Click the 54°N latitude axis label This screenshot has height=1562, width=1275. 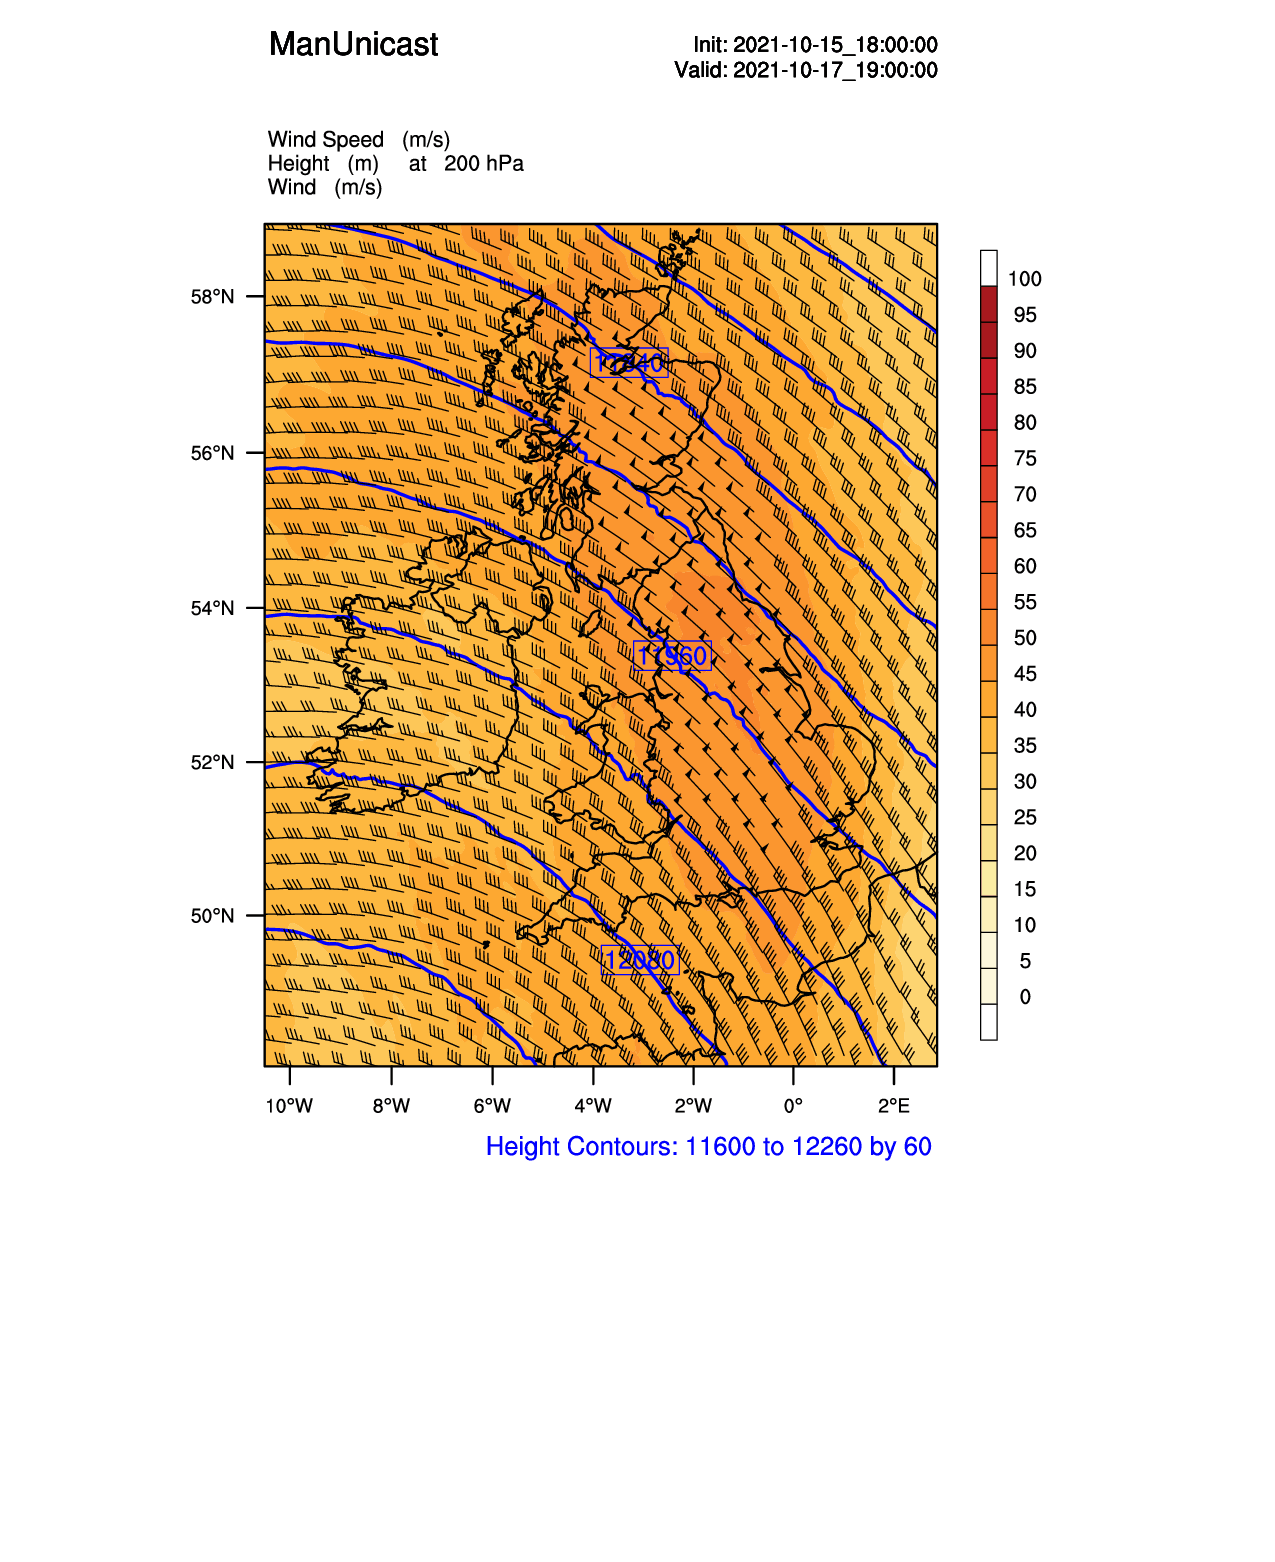(x=212, y=608)
